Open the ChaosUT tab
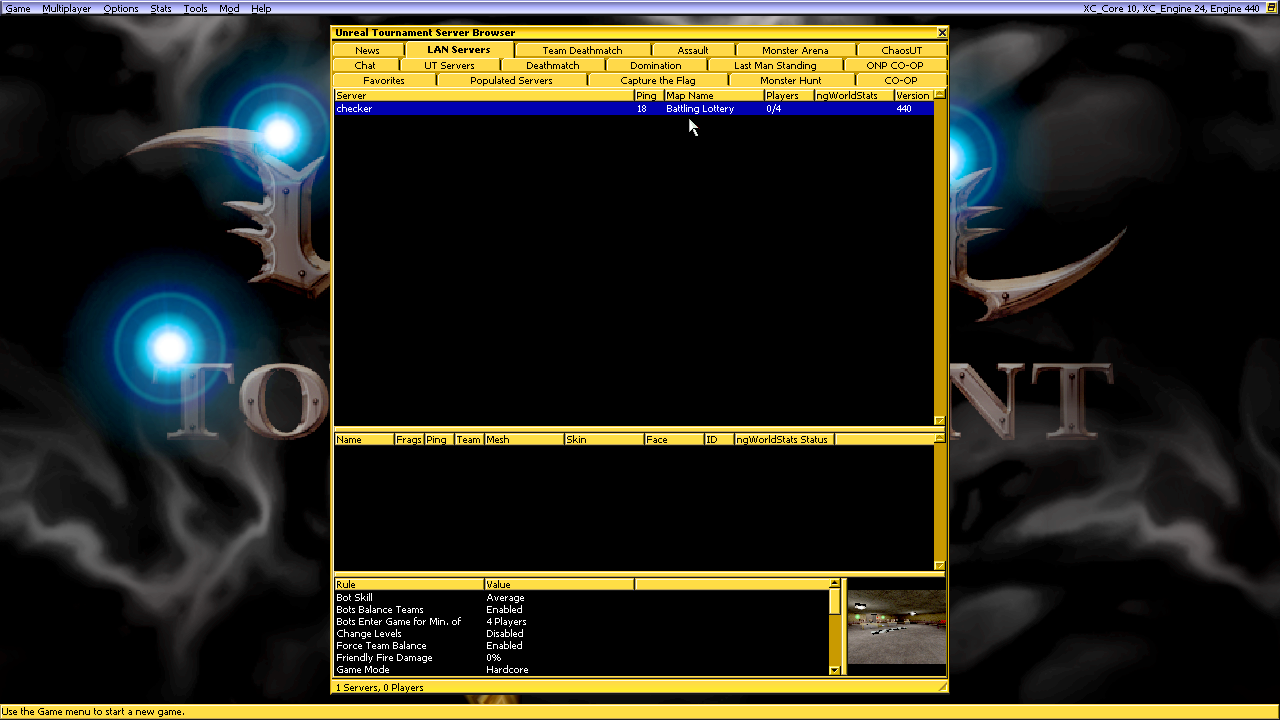The height and width of the screenshot is (720, 1280). 902,50
